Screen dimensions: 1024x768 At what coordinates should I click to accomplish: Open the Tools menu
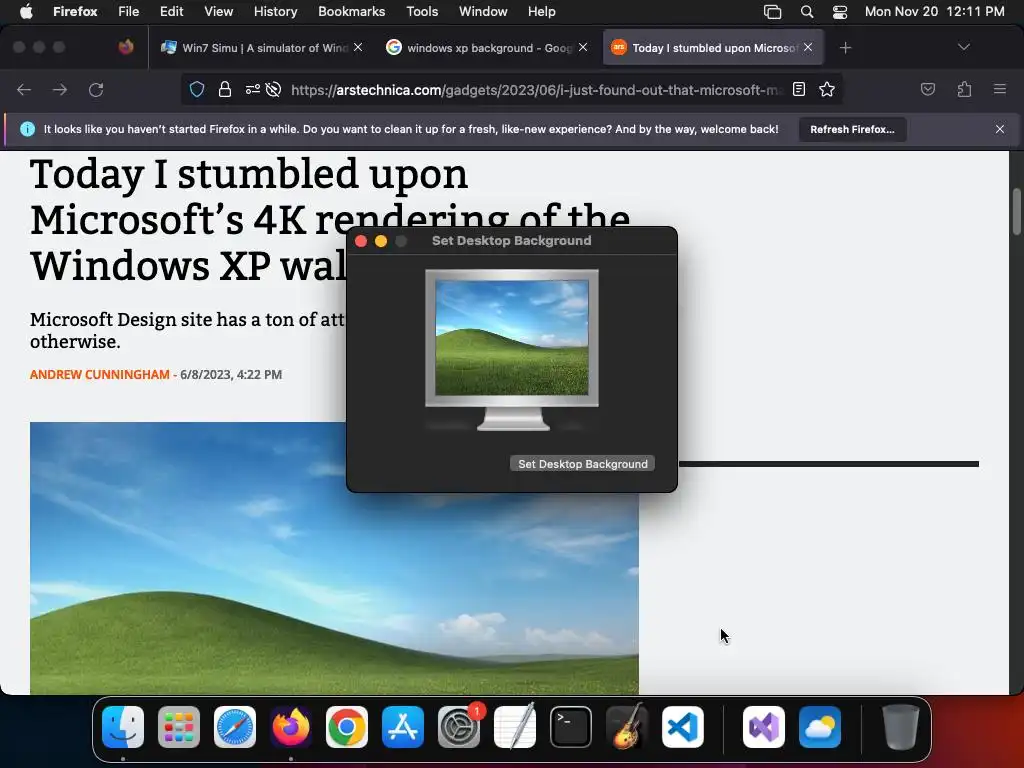[422, 11]
